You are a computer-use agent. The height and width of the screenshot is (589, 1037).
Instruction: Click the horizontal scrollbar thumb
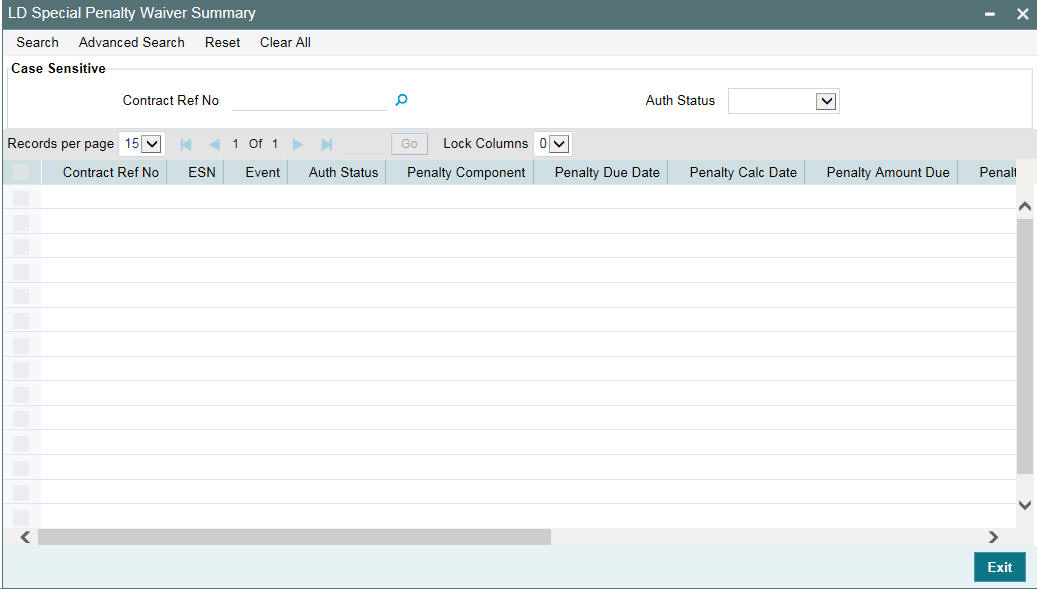coord(294,537)
